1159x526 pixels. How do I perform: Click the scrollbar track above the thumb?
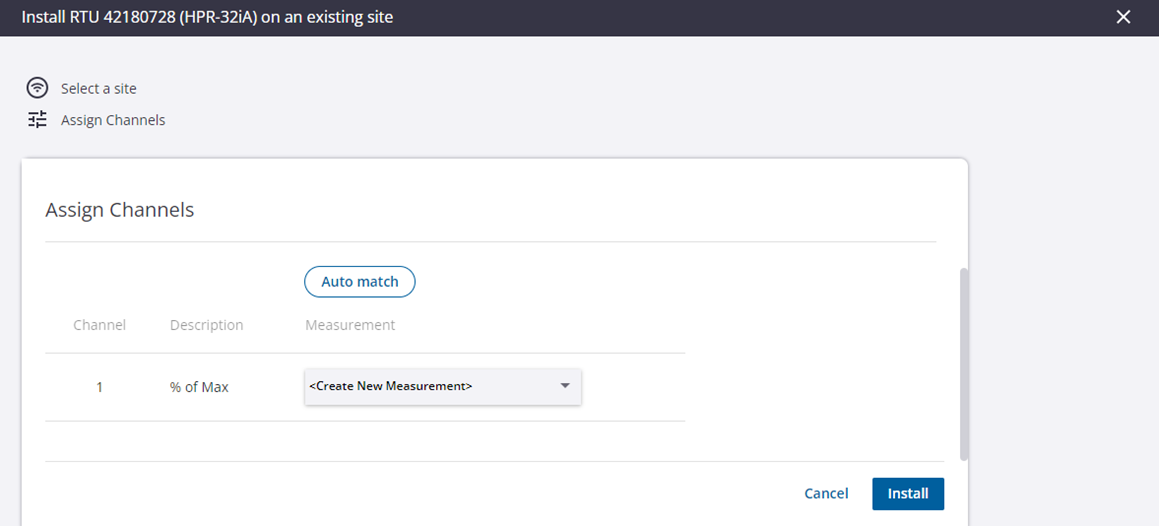[964, 215]
